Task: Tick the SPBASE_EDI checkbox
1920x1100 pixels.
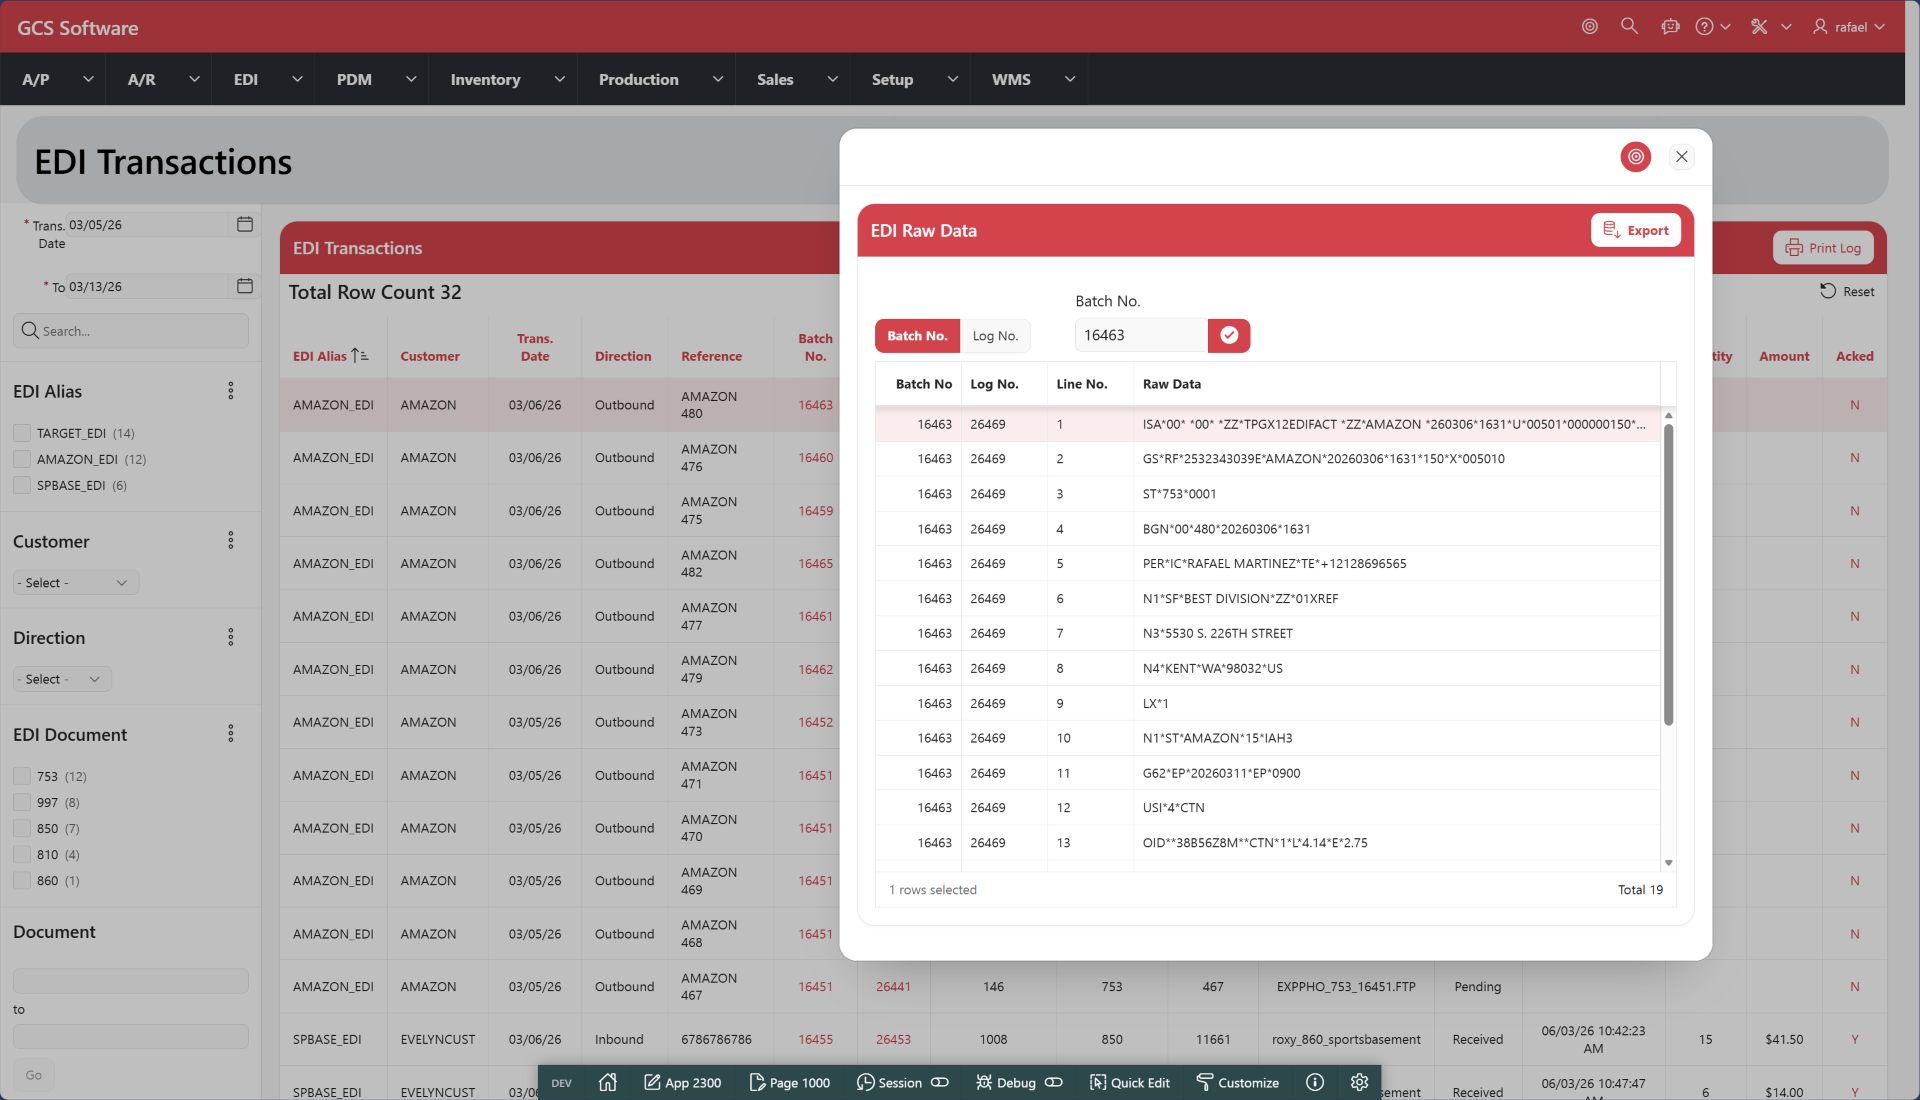Action: (22, 485)
